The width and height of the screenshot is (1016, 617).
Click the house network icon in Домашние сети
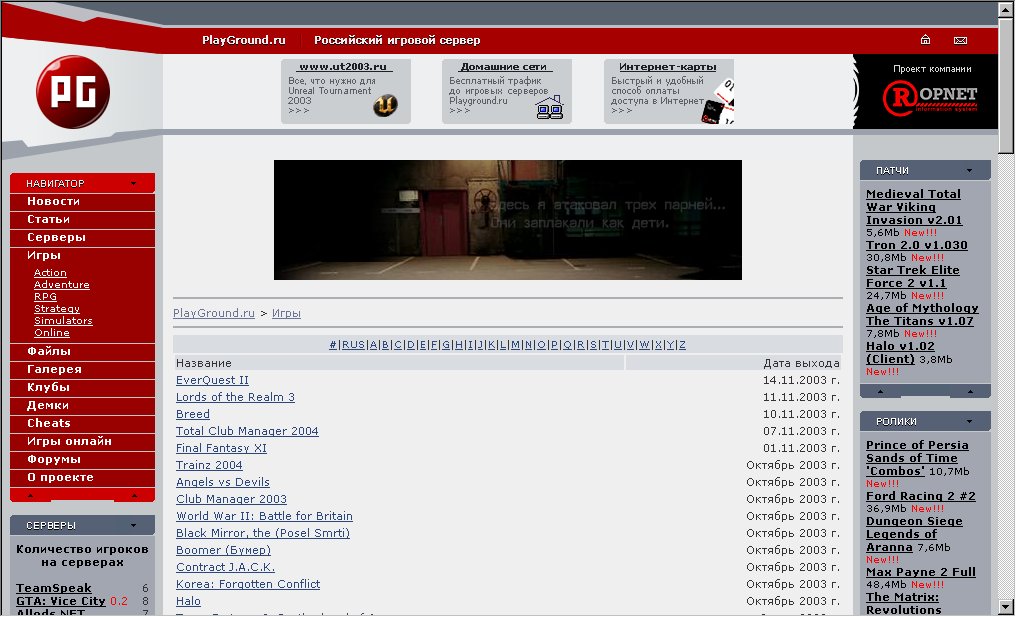click(x=549, y=108)
